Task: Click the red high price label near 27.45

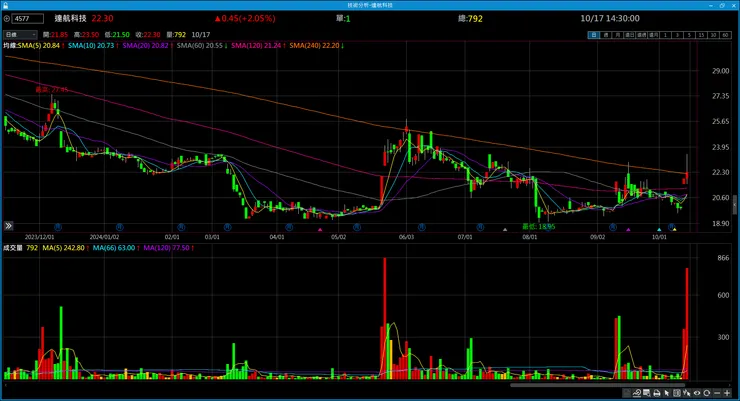Action: [51, 90]
